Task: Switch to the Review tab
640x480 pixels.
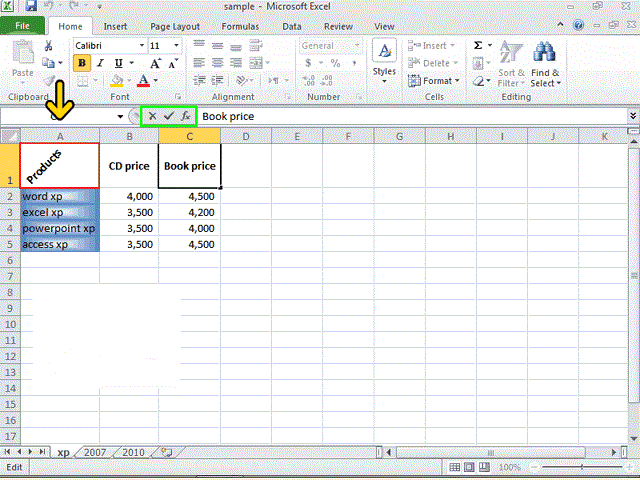Action: pyautogui.click(x=338, y=27)
